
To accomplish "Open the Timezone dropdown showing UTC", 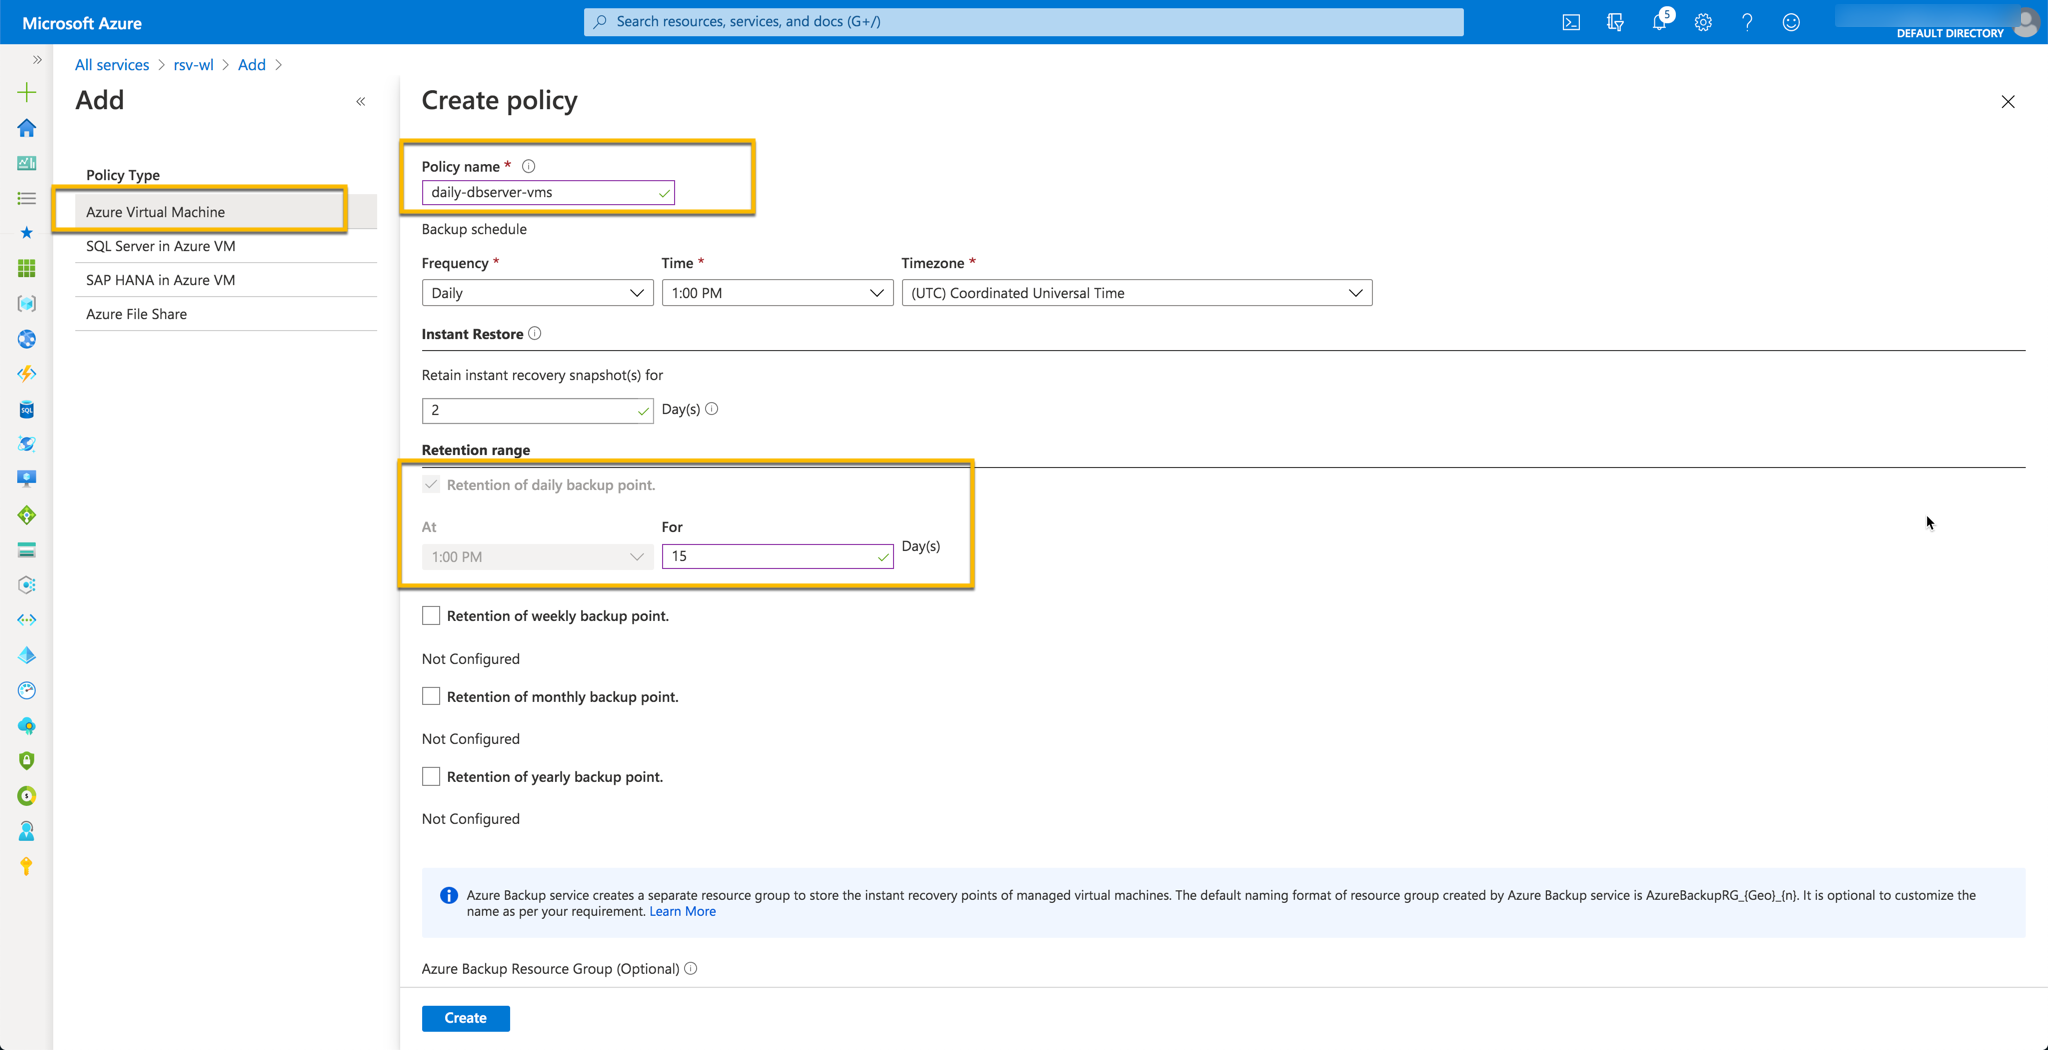I will 1137,293.
